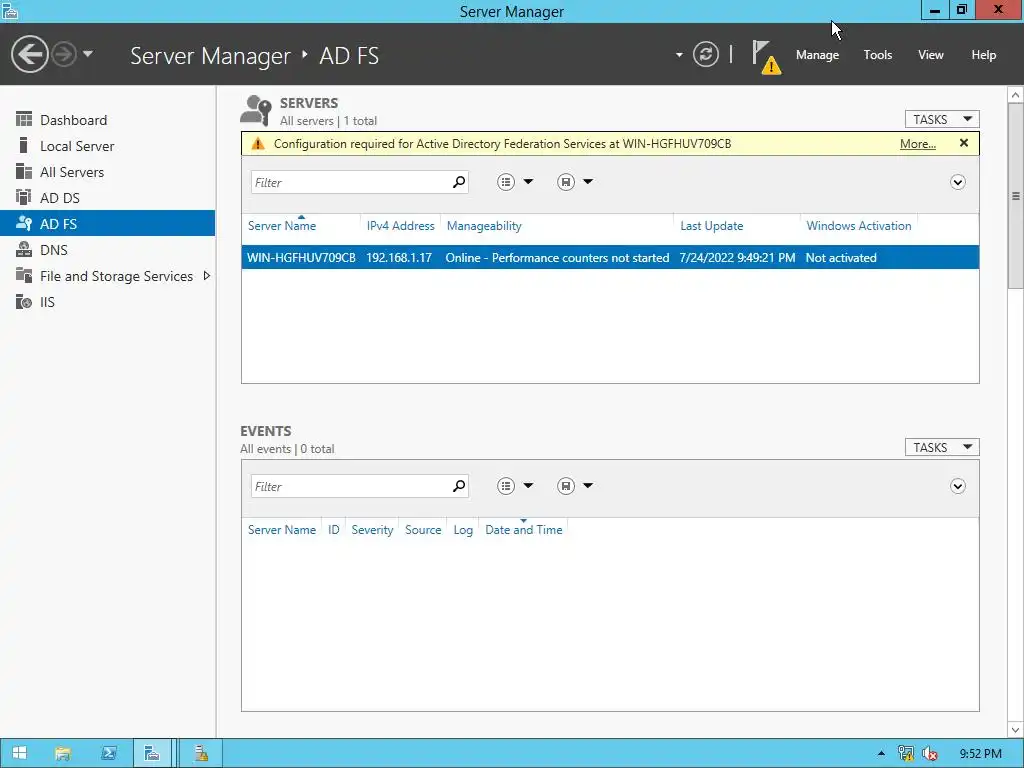Click the Local Server icon

[x=24, y=145]
